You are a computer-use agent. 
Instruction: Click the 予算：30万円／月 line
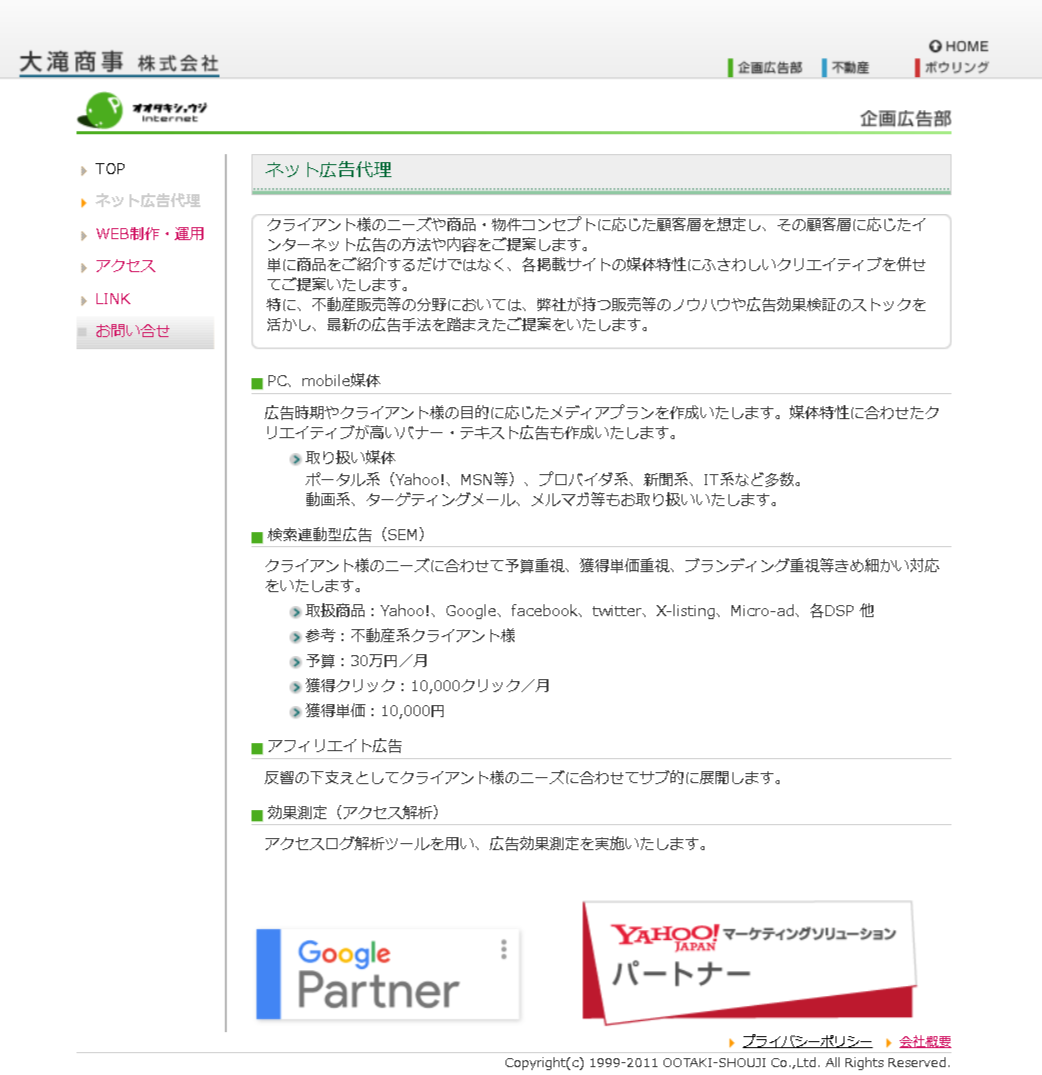pos(367,661)
